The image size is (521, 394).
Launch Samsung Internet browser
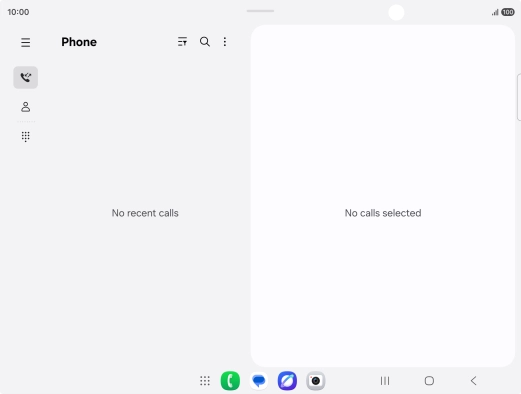click(x=287, y=381)
